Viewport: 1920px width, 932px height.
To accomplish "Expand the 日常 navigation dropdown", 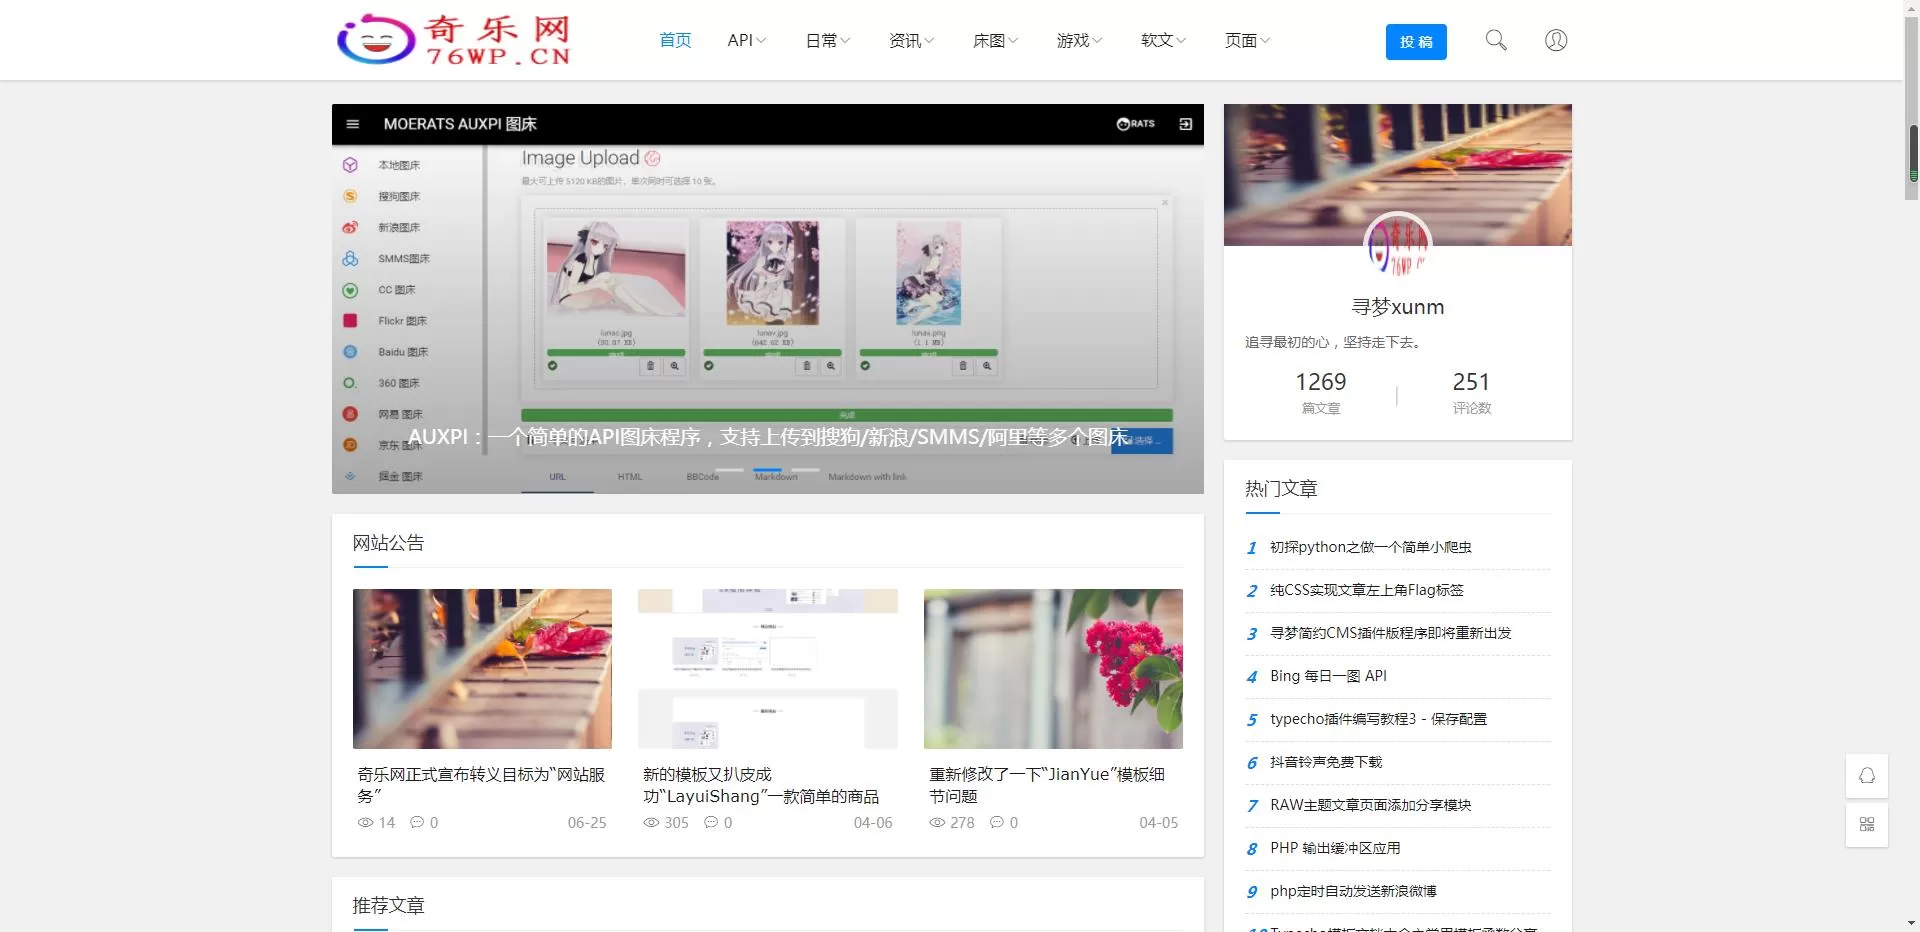I will coord(827,40).
